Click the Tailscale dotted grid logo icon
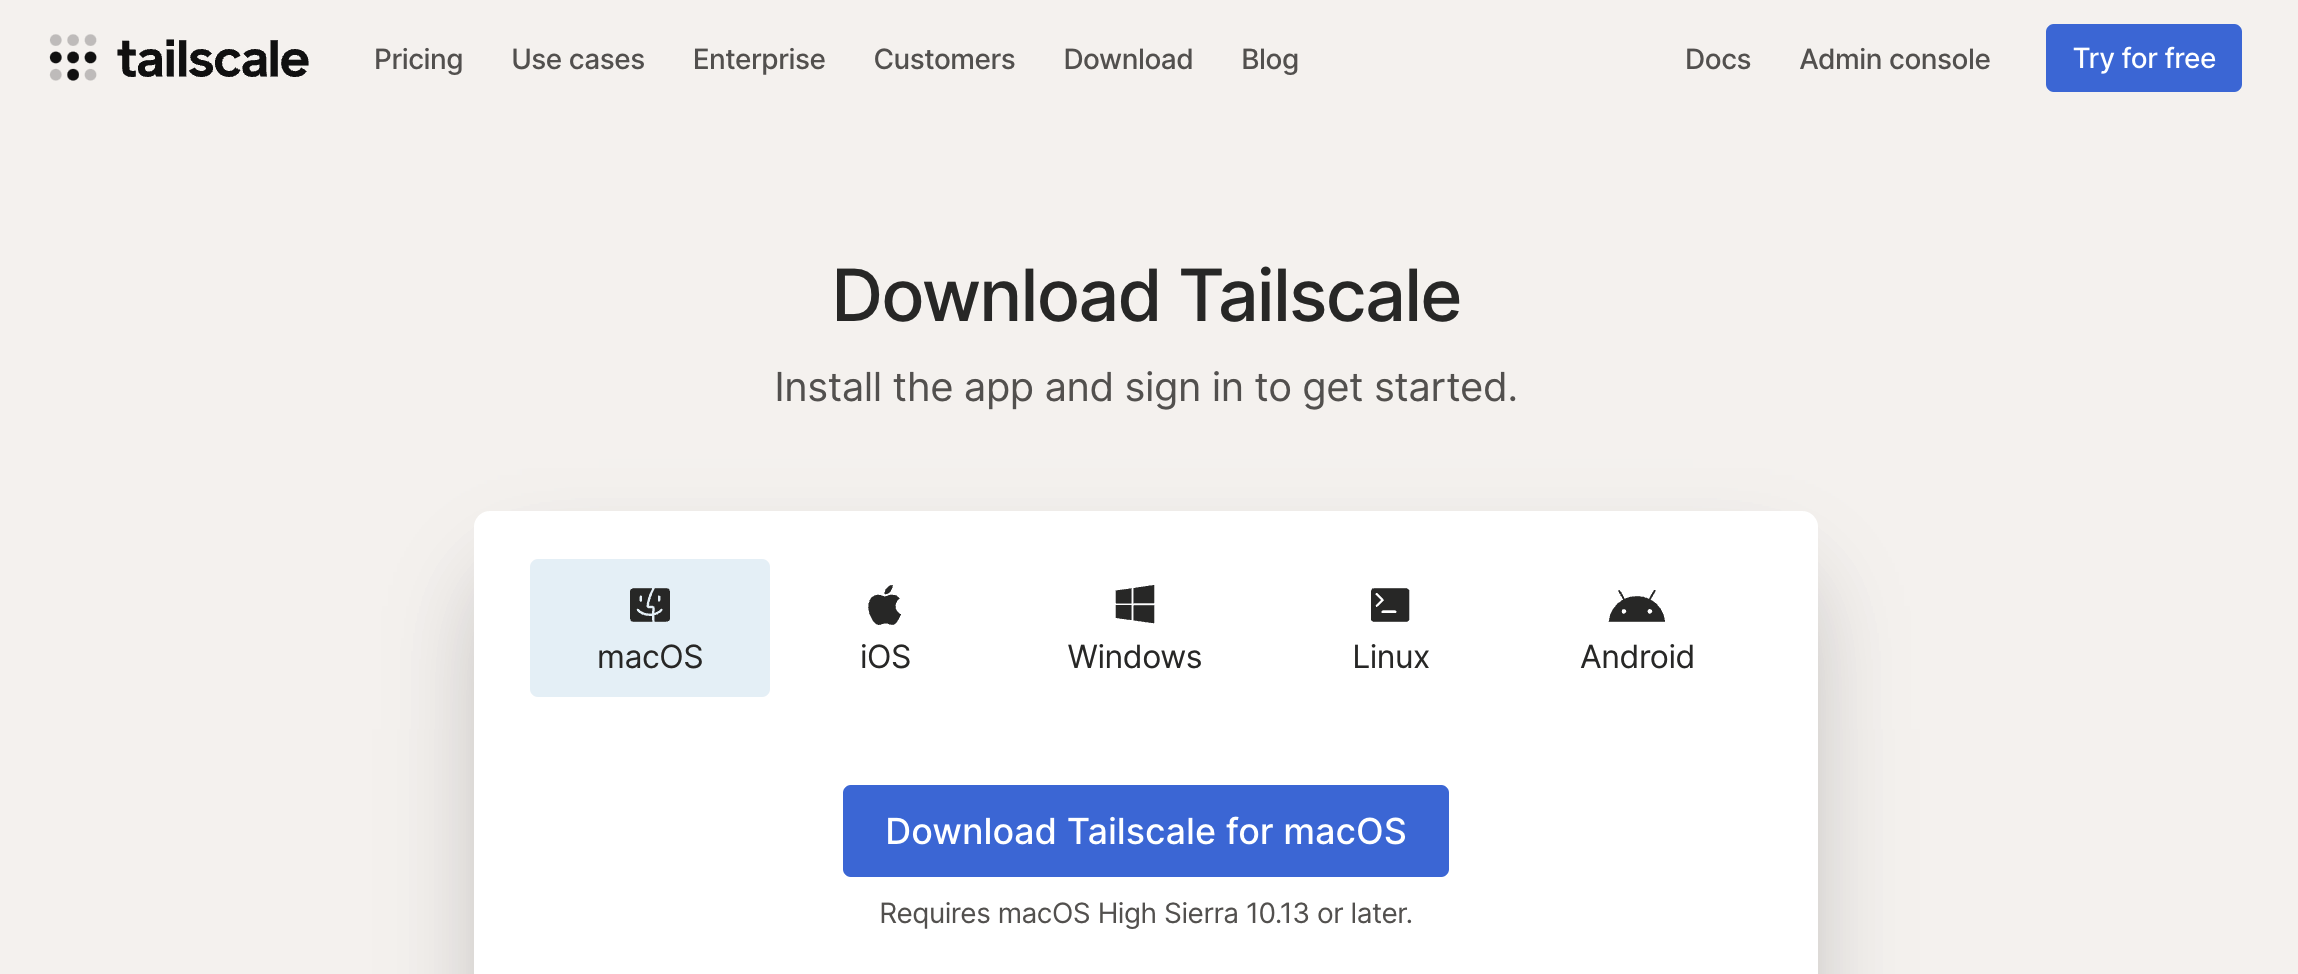This screenshot has height=974, width=2298. point(73,58)
